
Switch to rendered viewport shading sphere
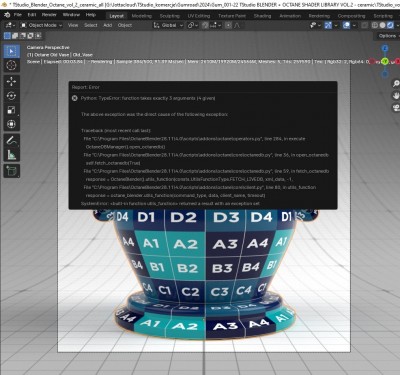coord(390,25)
